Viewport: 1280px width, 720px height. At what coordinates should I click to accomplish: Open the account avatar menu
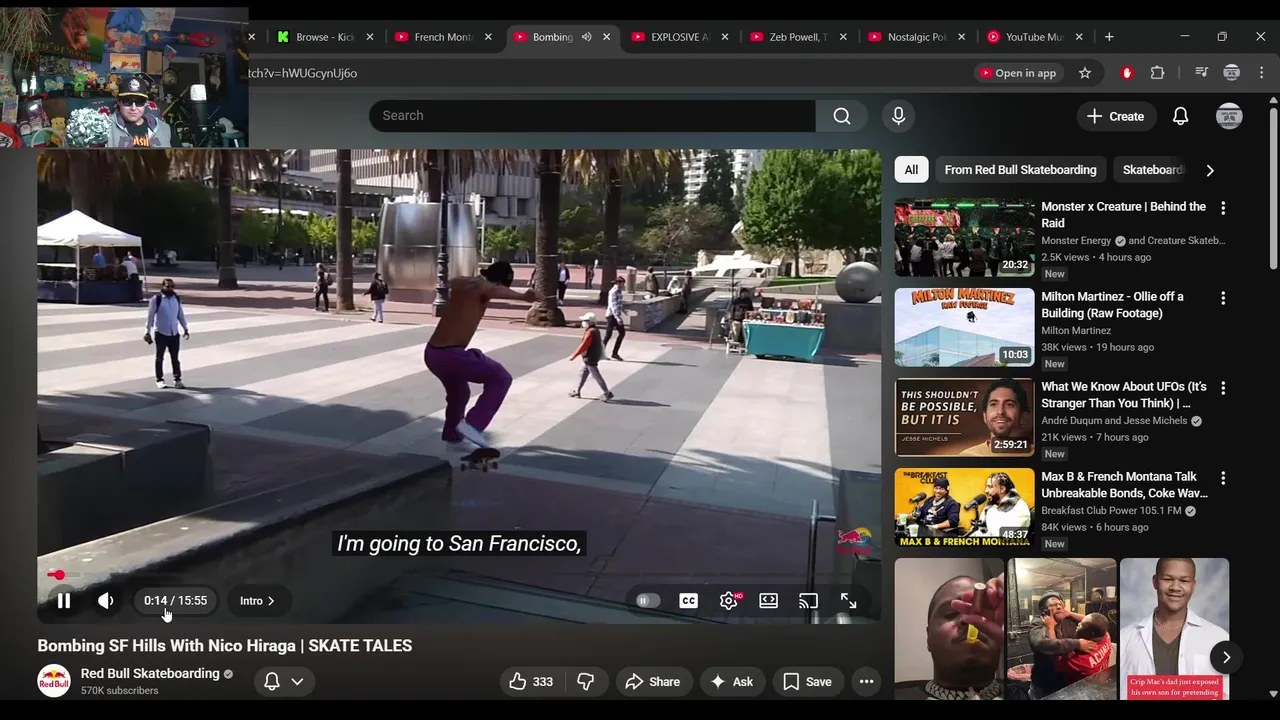1229,116
